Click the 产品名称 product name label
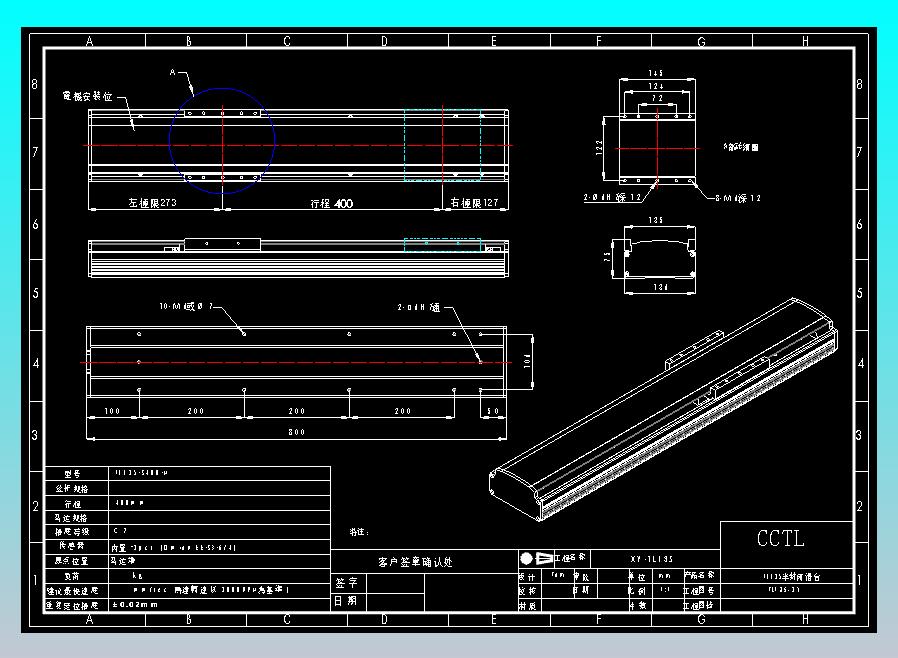This screenshot has height=658, width=898. point(699,575)
